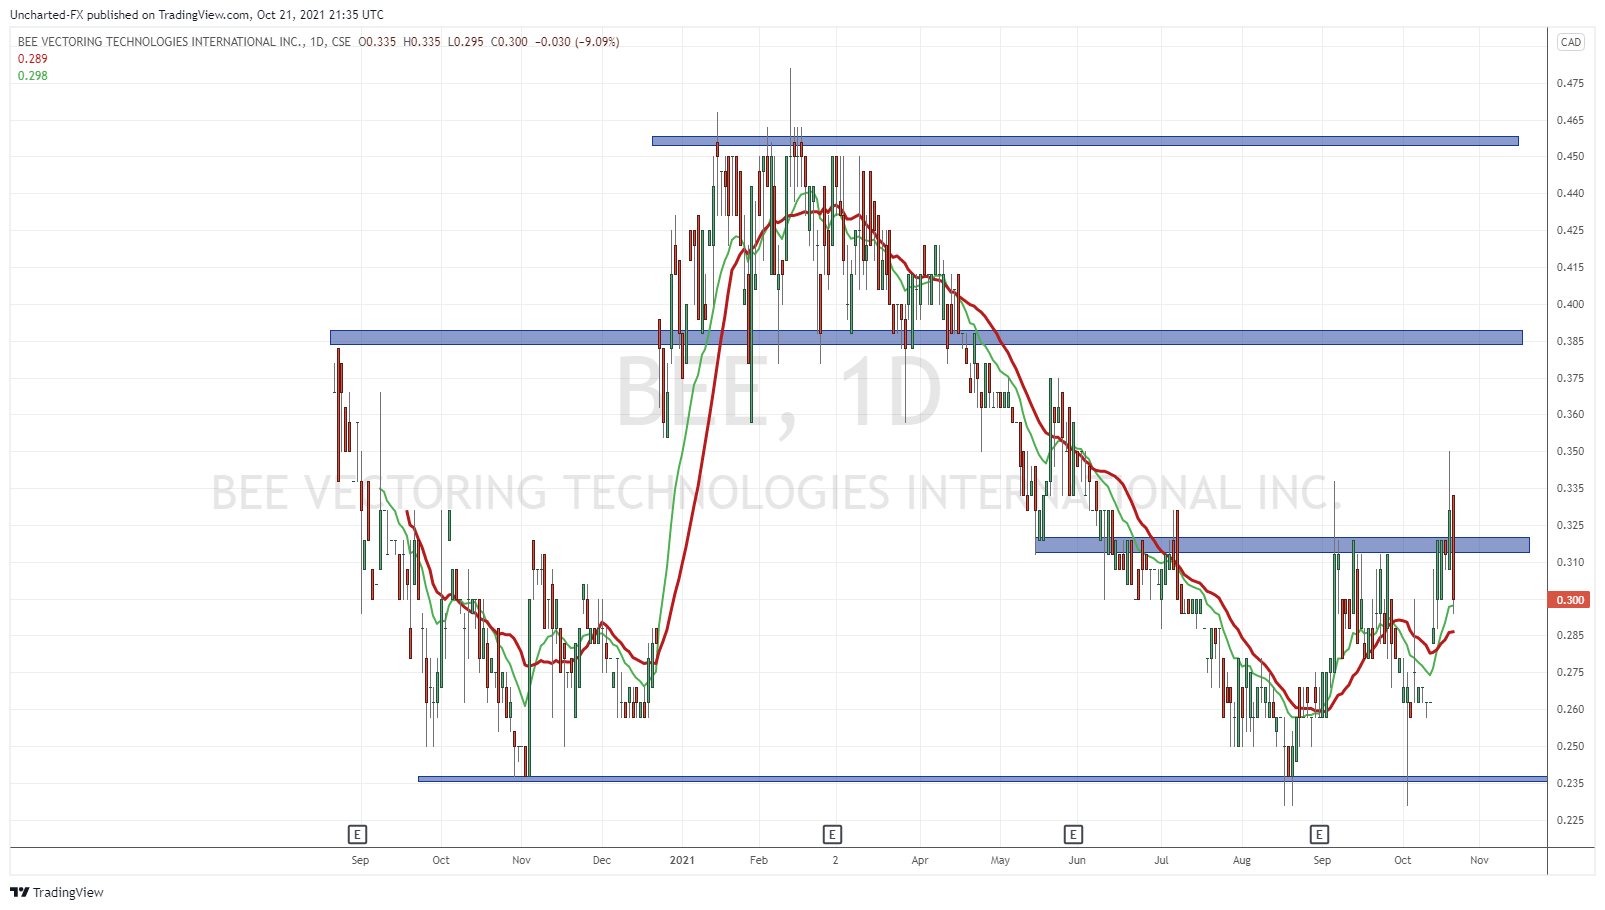Screen dimensions: 1605x910
Task: Click the 0.475 price axis label
Action: click(1570, 83)
